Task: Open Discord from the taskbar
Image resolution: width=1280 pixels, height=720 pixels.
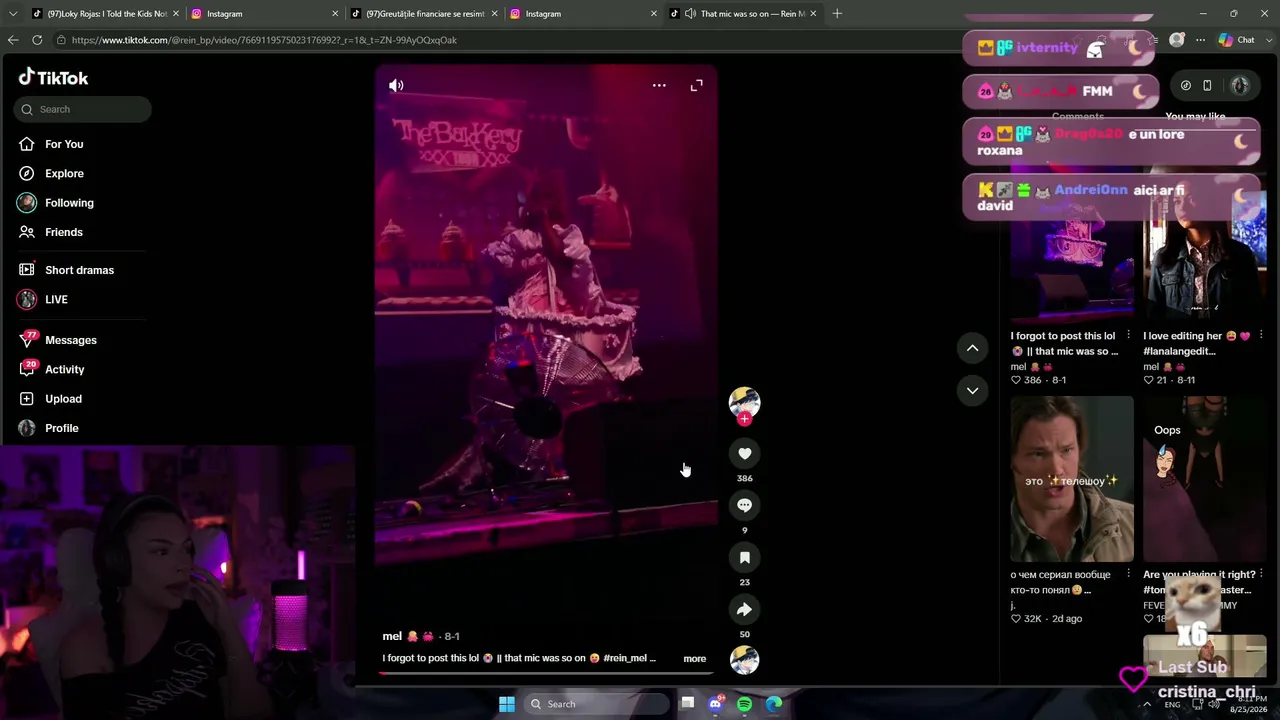Action: [715, 704]
